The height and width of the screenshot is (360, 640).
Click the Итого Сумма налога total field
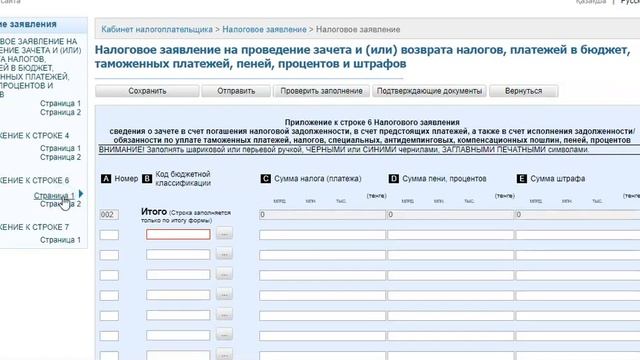click(x=322, y=215)
